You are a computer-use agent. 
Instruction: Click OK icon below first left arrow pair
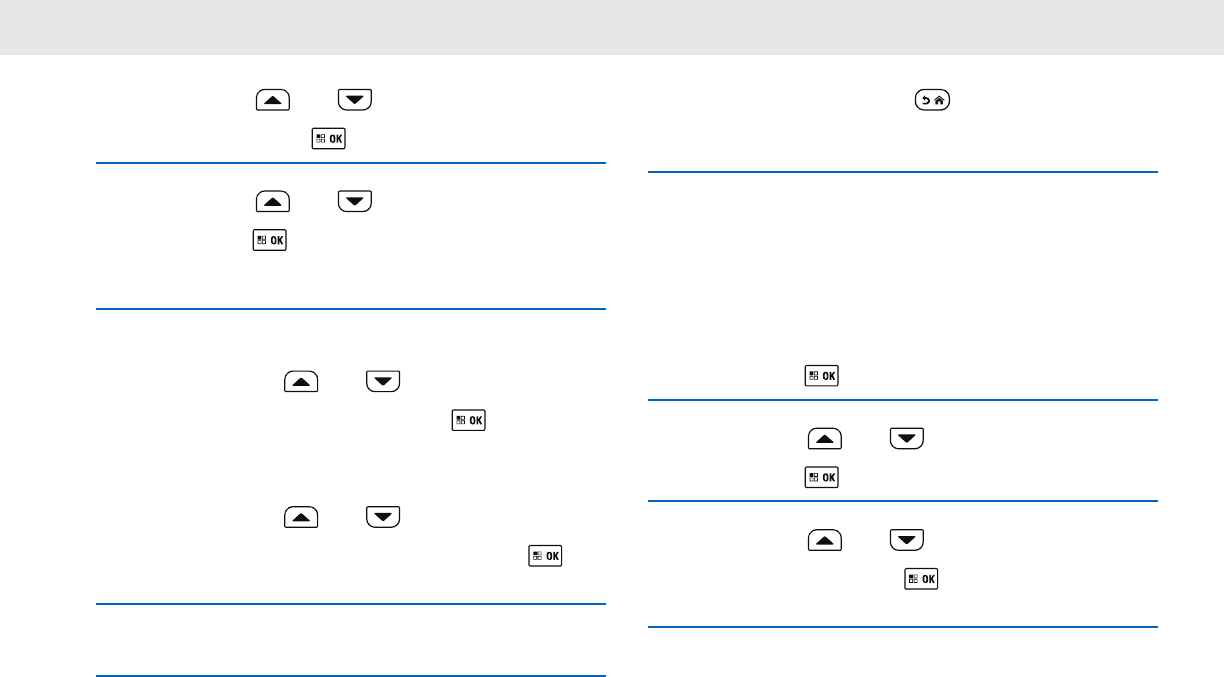329,139
